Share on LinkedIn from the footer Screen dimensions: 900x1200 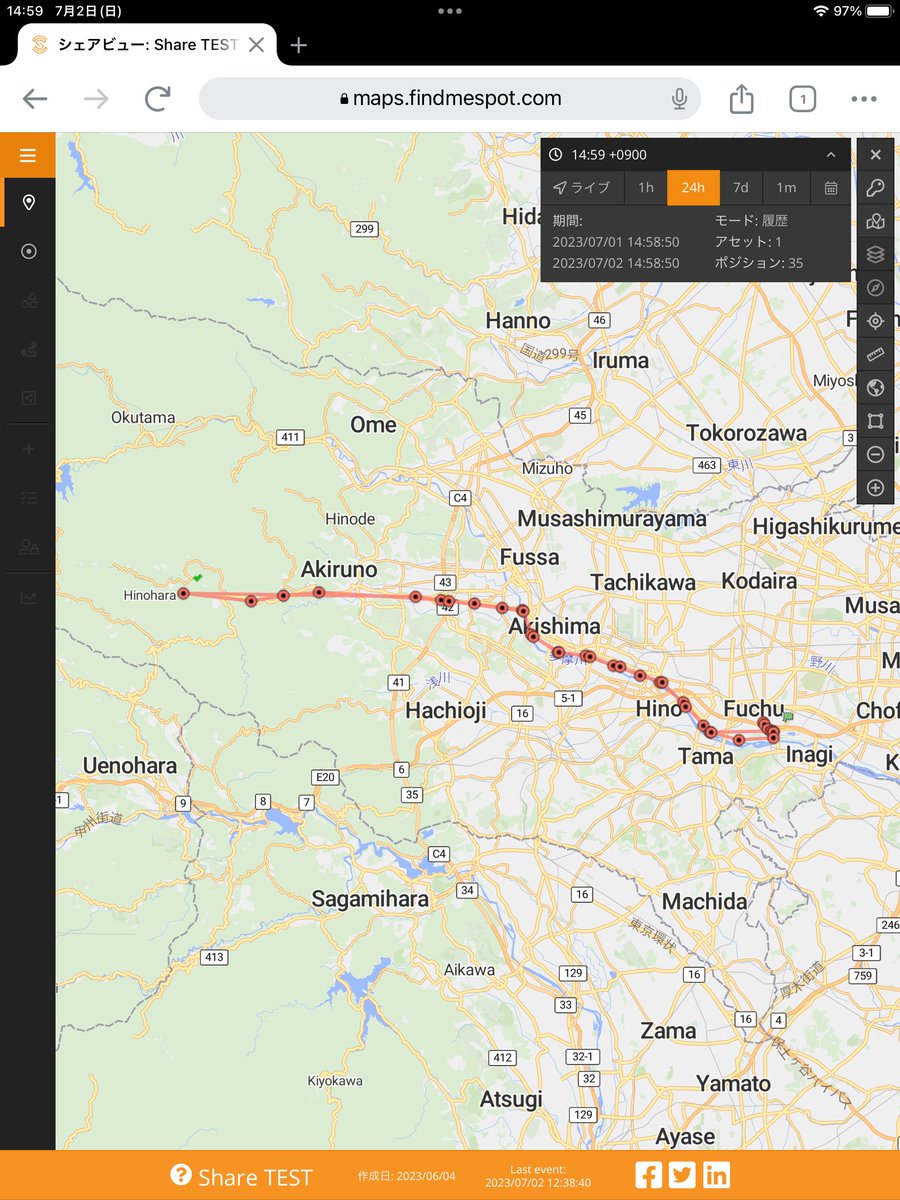pos(716,1174)
